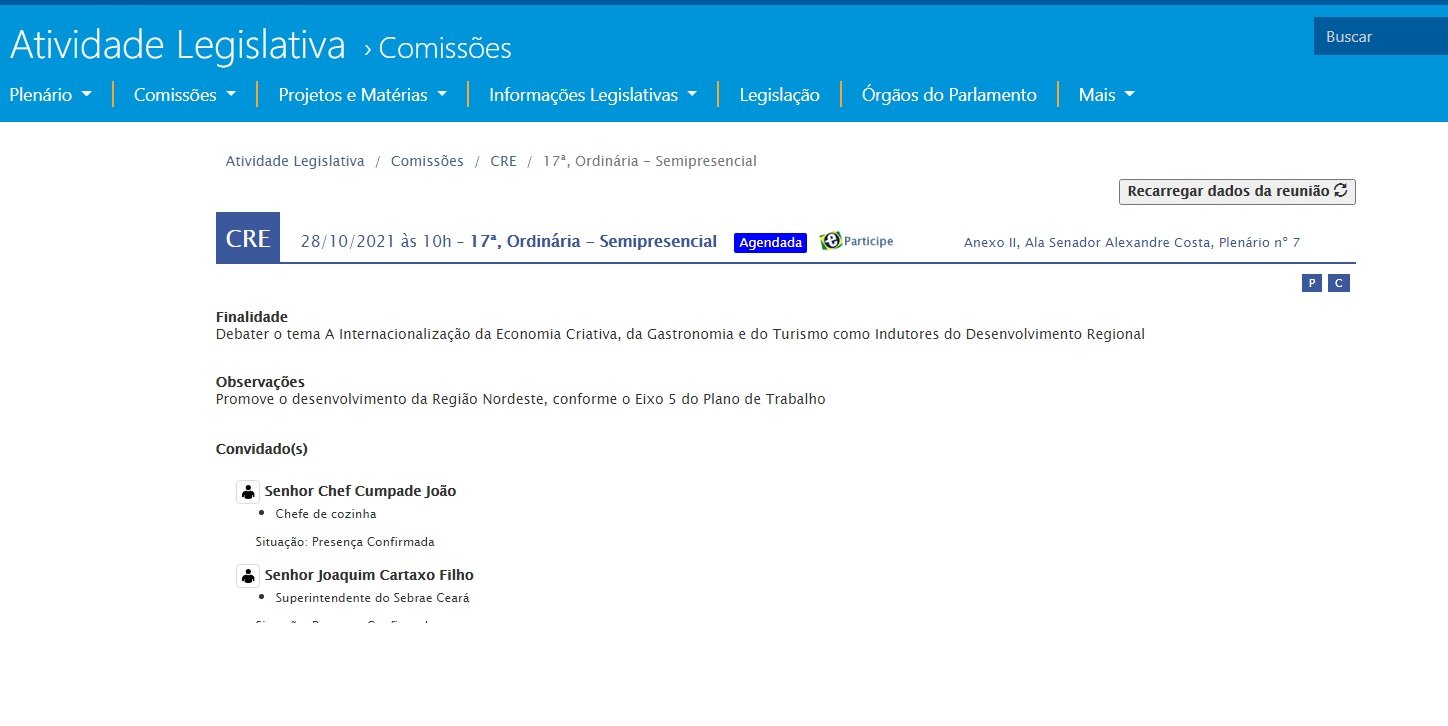Open the Comissões dropdown in navbar
1448x726 pixels.
coord(185,95)
